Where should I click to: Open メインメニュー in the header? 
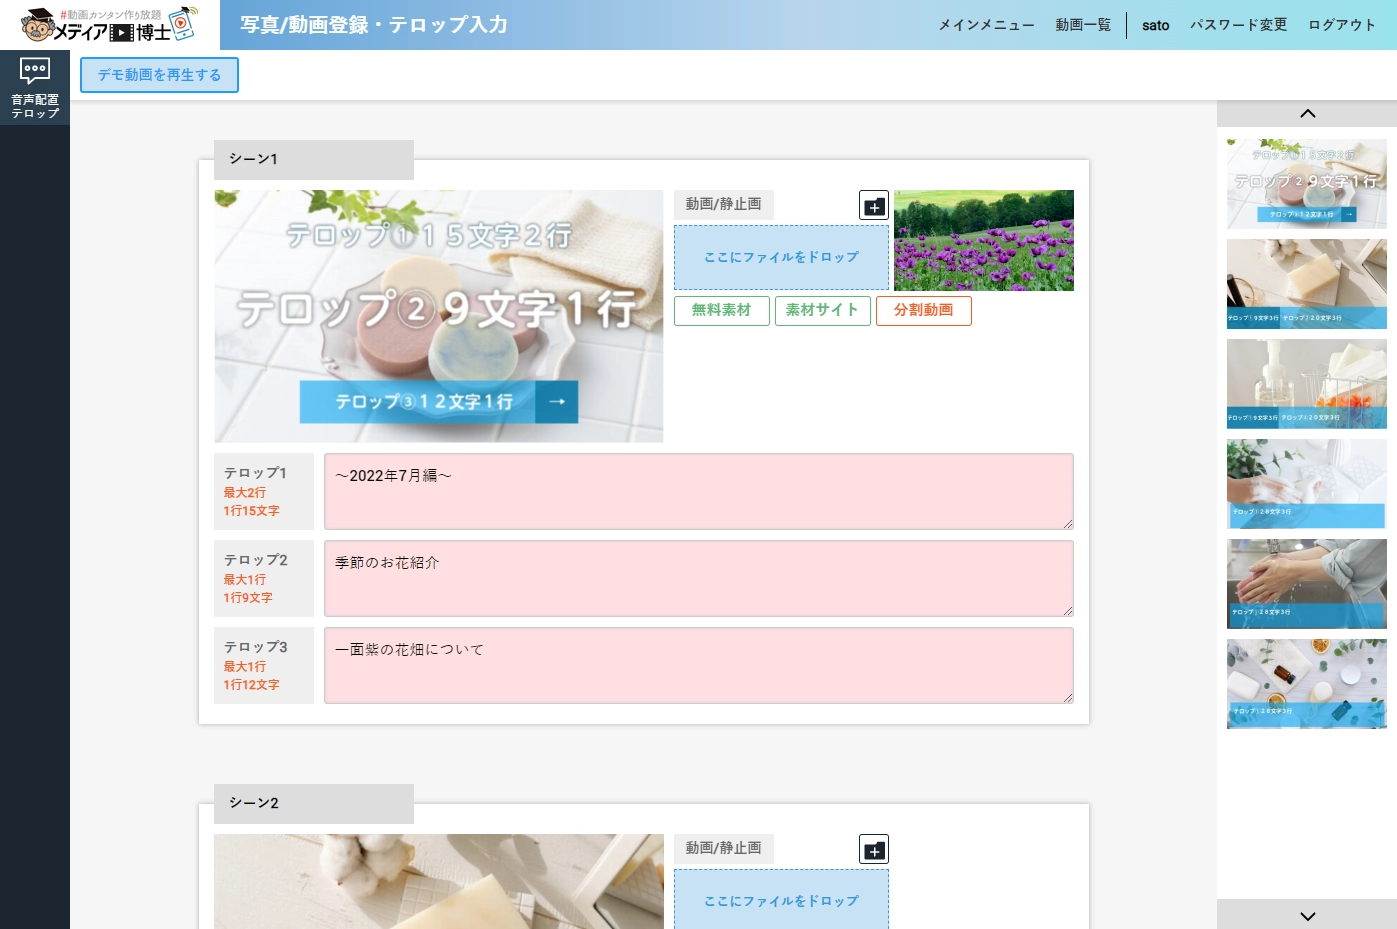click(x=985, y=25)
